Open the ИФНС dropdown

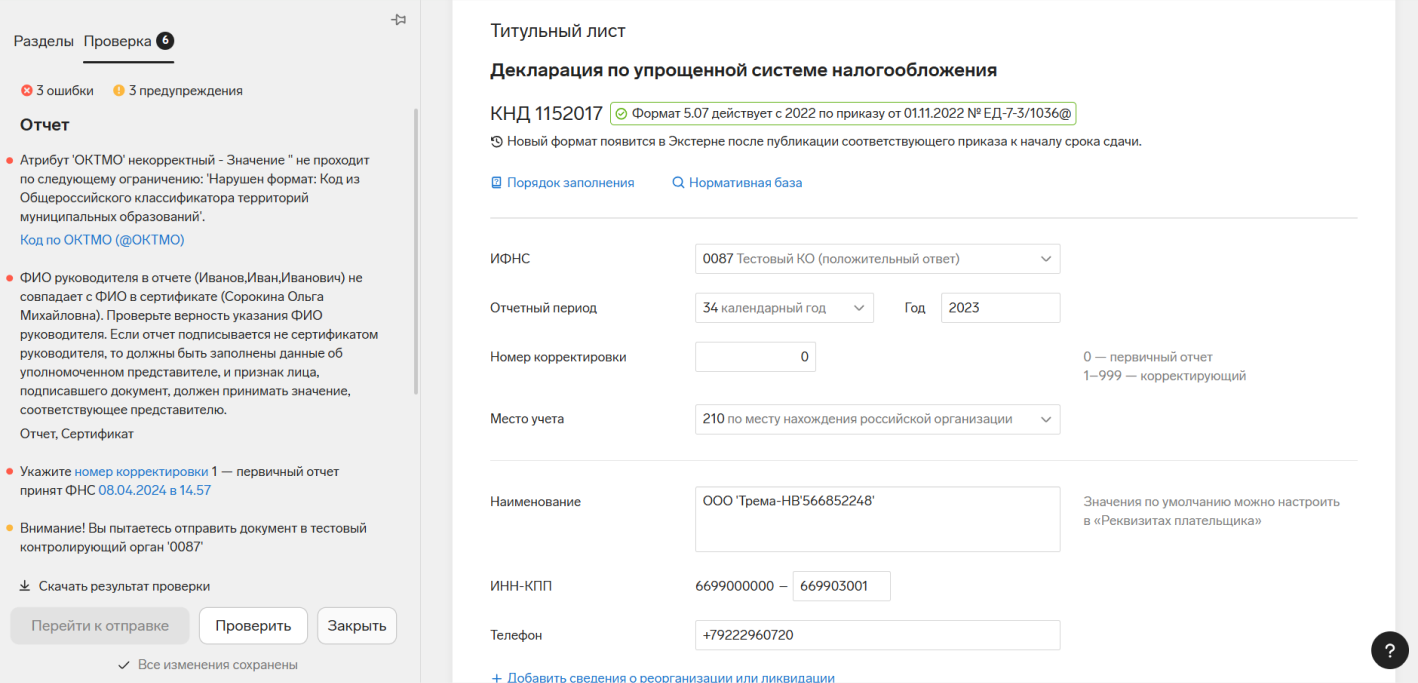pyautogui.click(x=877, y=259)
